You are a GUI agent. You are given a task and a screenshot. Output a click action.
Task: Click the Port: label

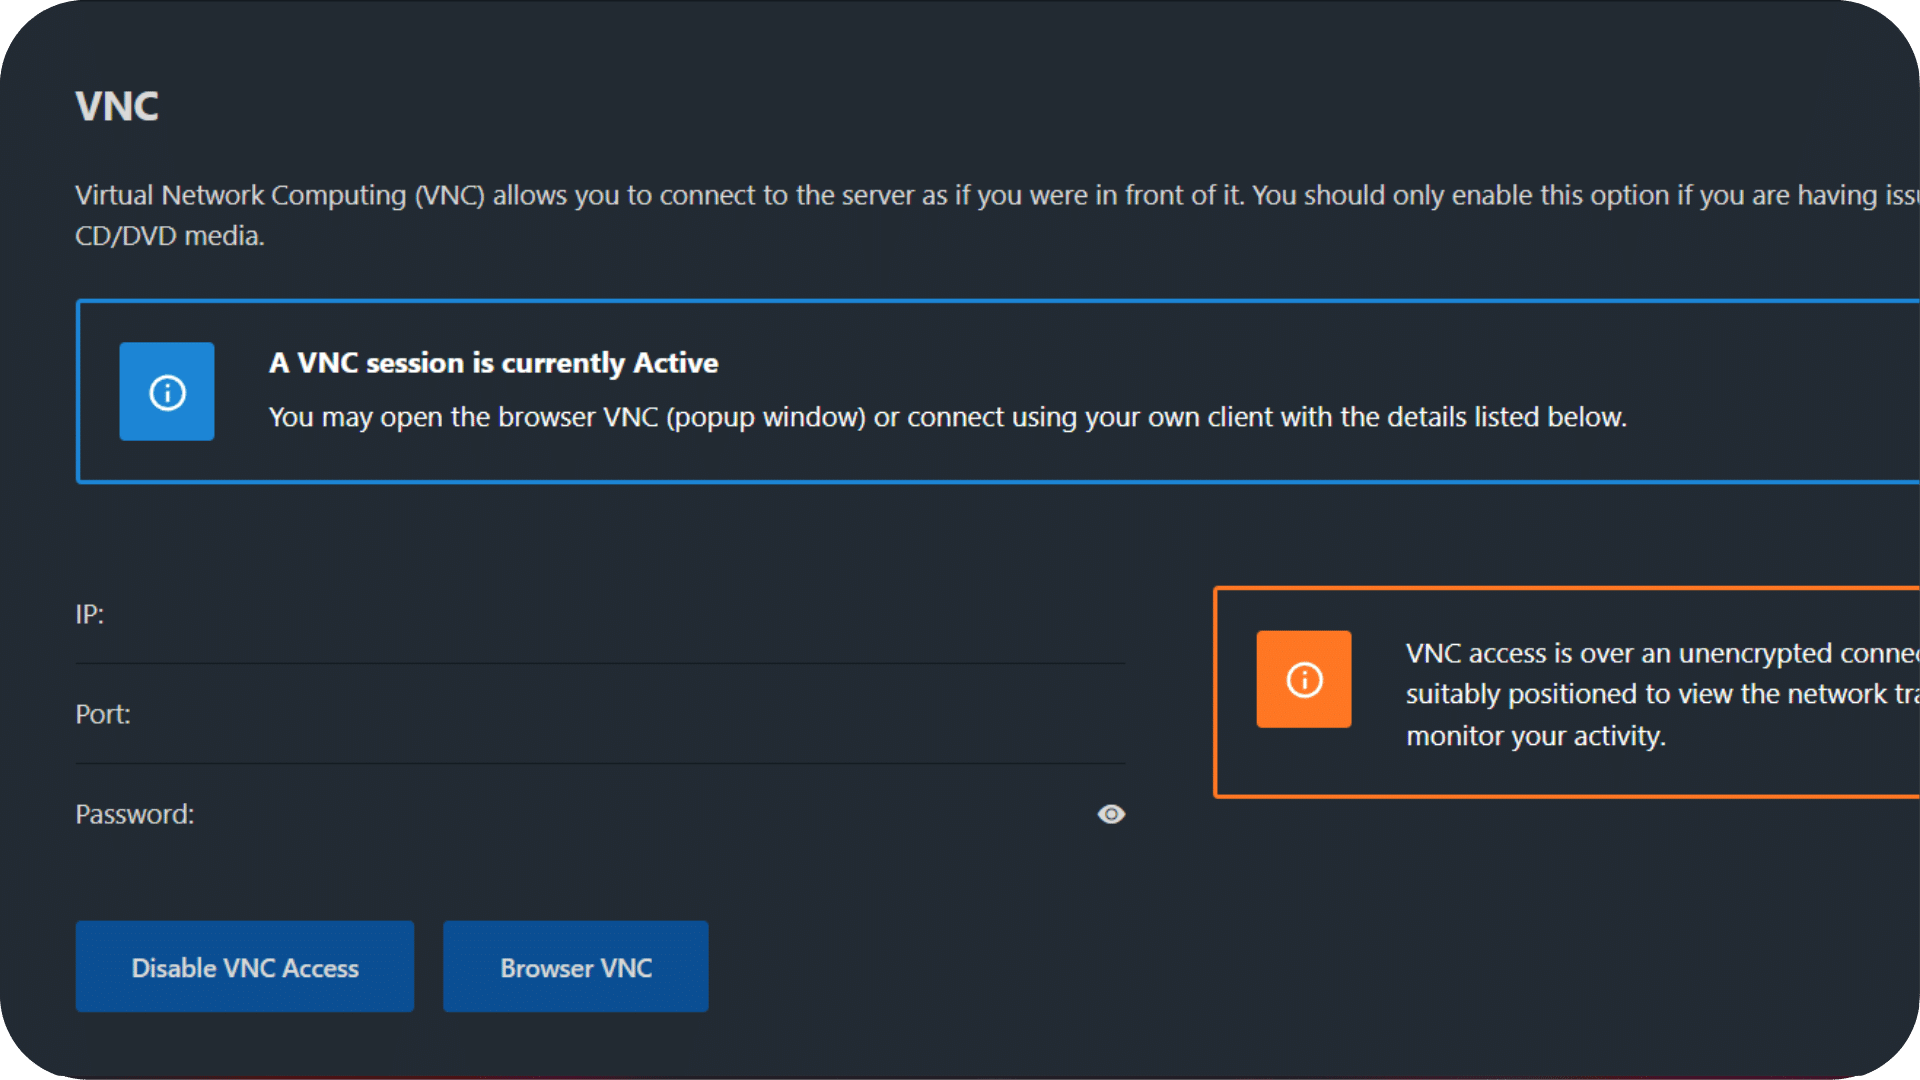point(103,714)
